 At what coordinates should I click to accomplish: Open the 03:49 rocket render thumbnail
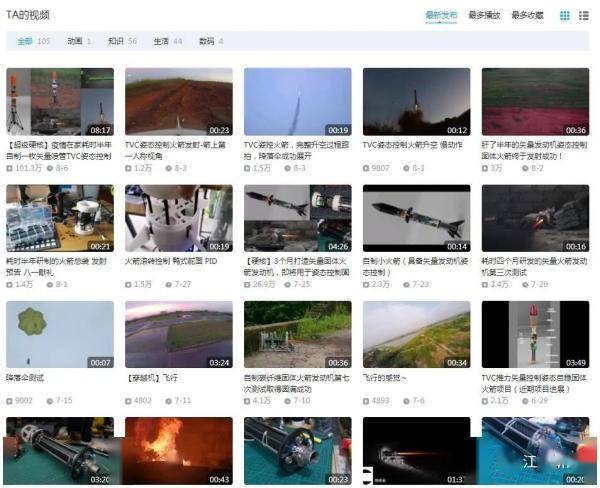coord(535,335)
